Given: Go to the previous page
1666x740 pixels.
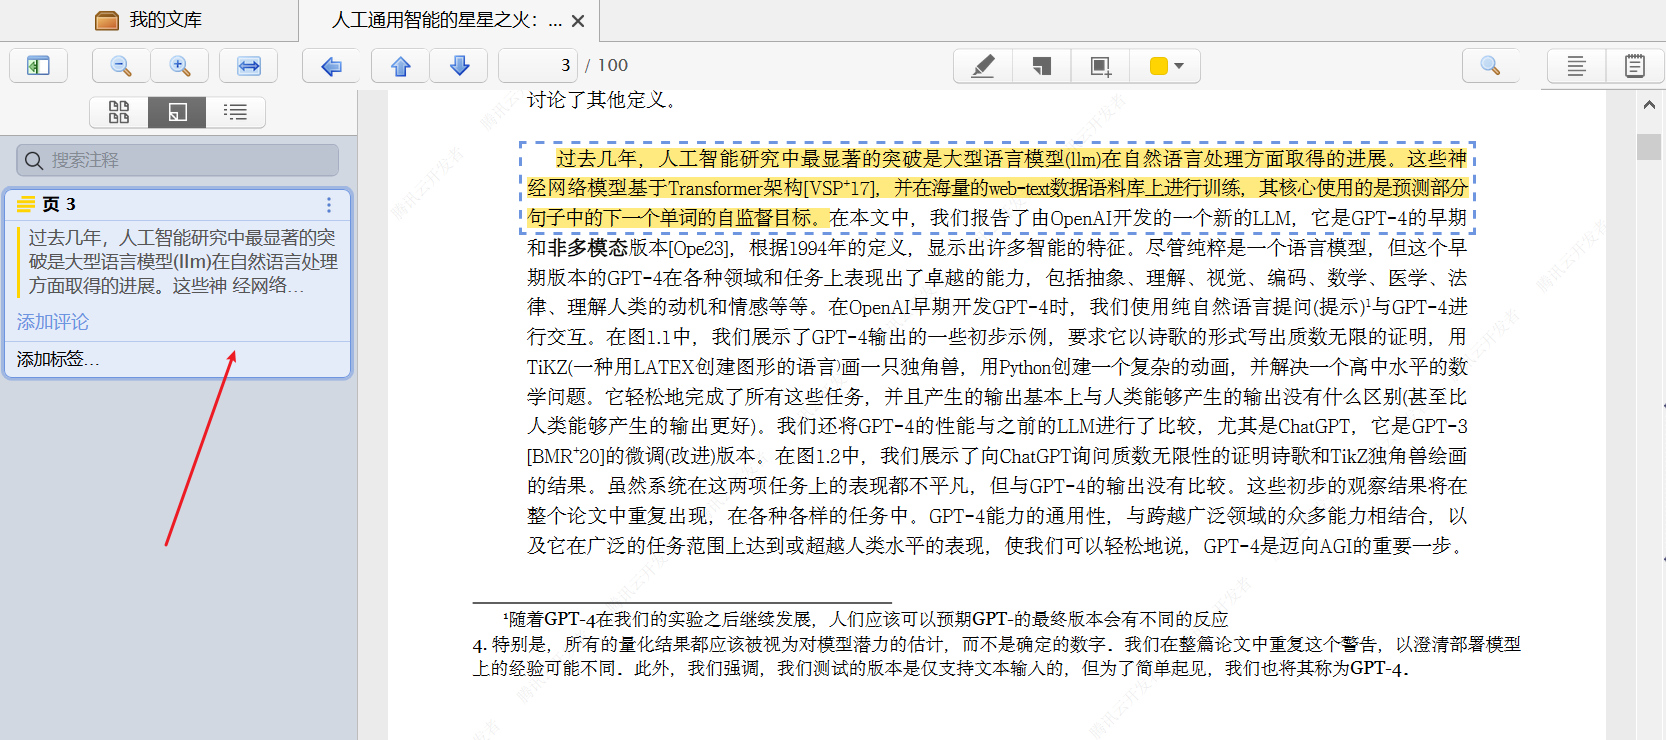Looking at the screenshot, I should [401, 66].
